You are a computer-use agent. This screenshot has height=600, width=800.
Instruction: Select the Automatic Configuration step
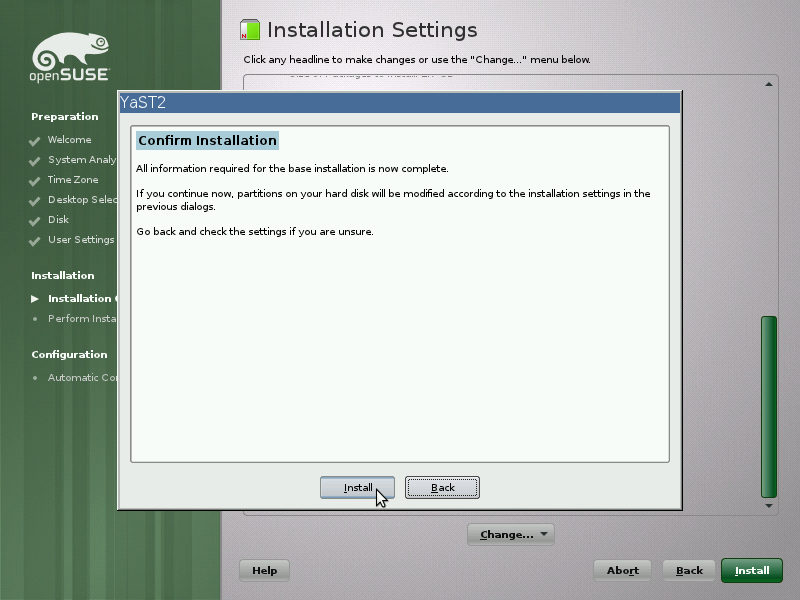click(80, 377)
